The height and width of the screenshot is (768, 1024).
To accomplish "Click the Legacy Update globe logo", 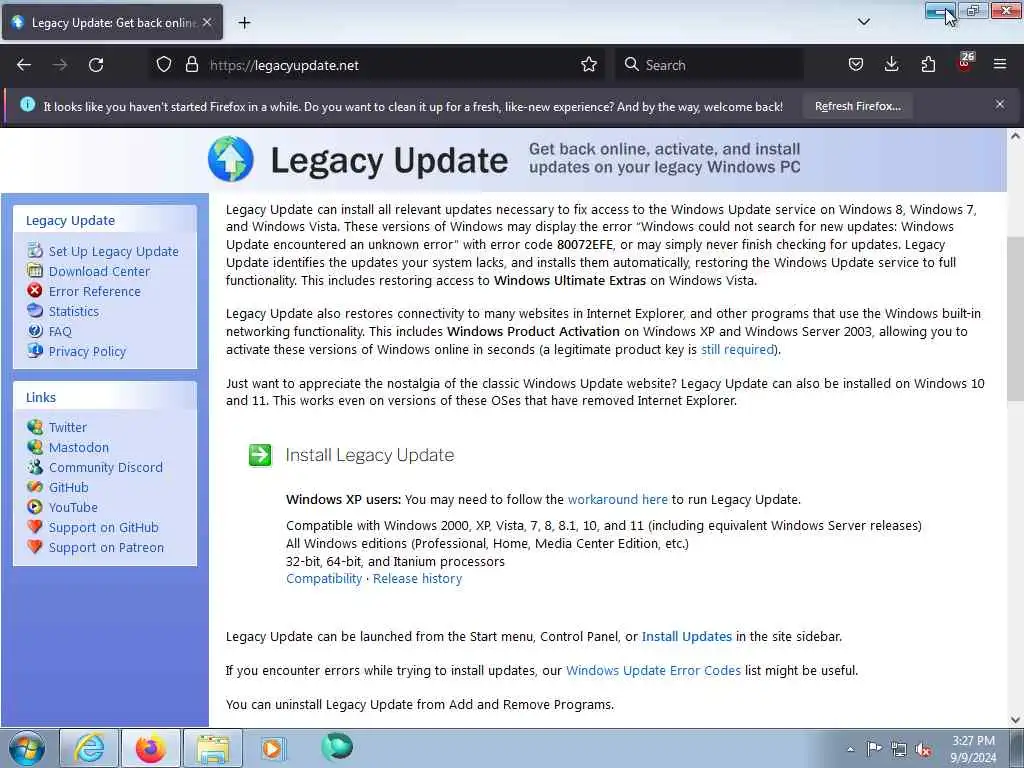I will 231,159.
